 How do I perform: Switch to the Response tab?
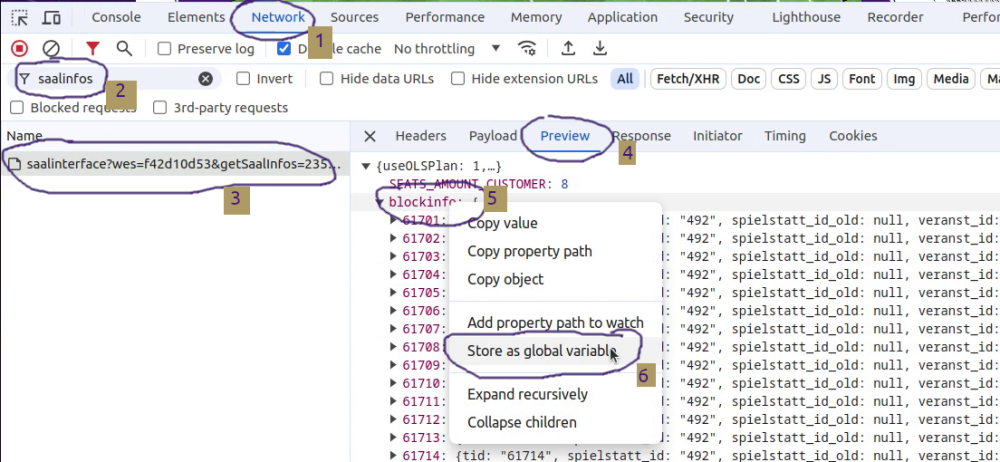point(641,136)
